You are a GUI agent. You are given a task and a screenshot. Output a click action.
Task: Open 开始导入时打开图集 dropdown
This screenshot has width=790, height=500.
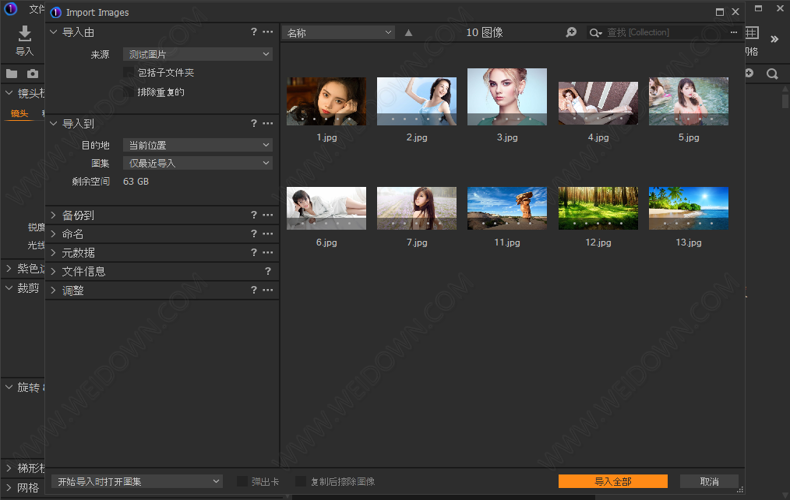(137, 481)
